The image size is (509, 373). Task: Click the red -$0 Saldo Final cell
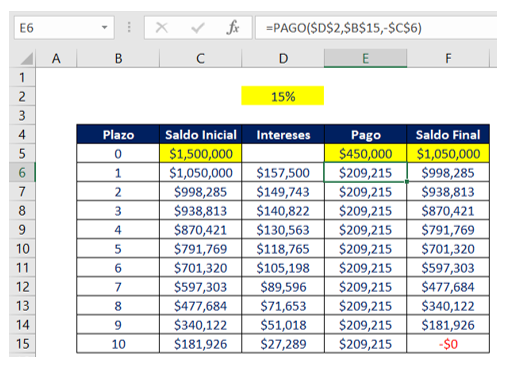448,344
